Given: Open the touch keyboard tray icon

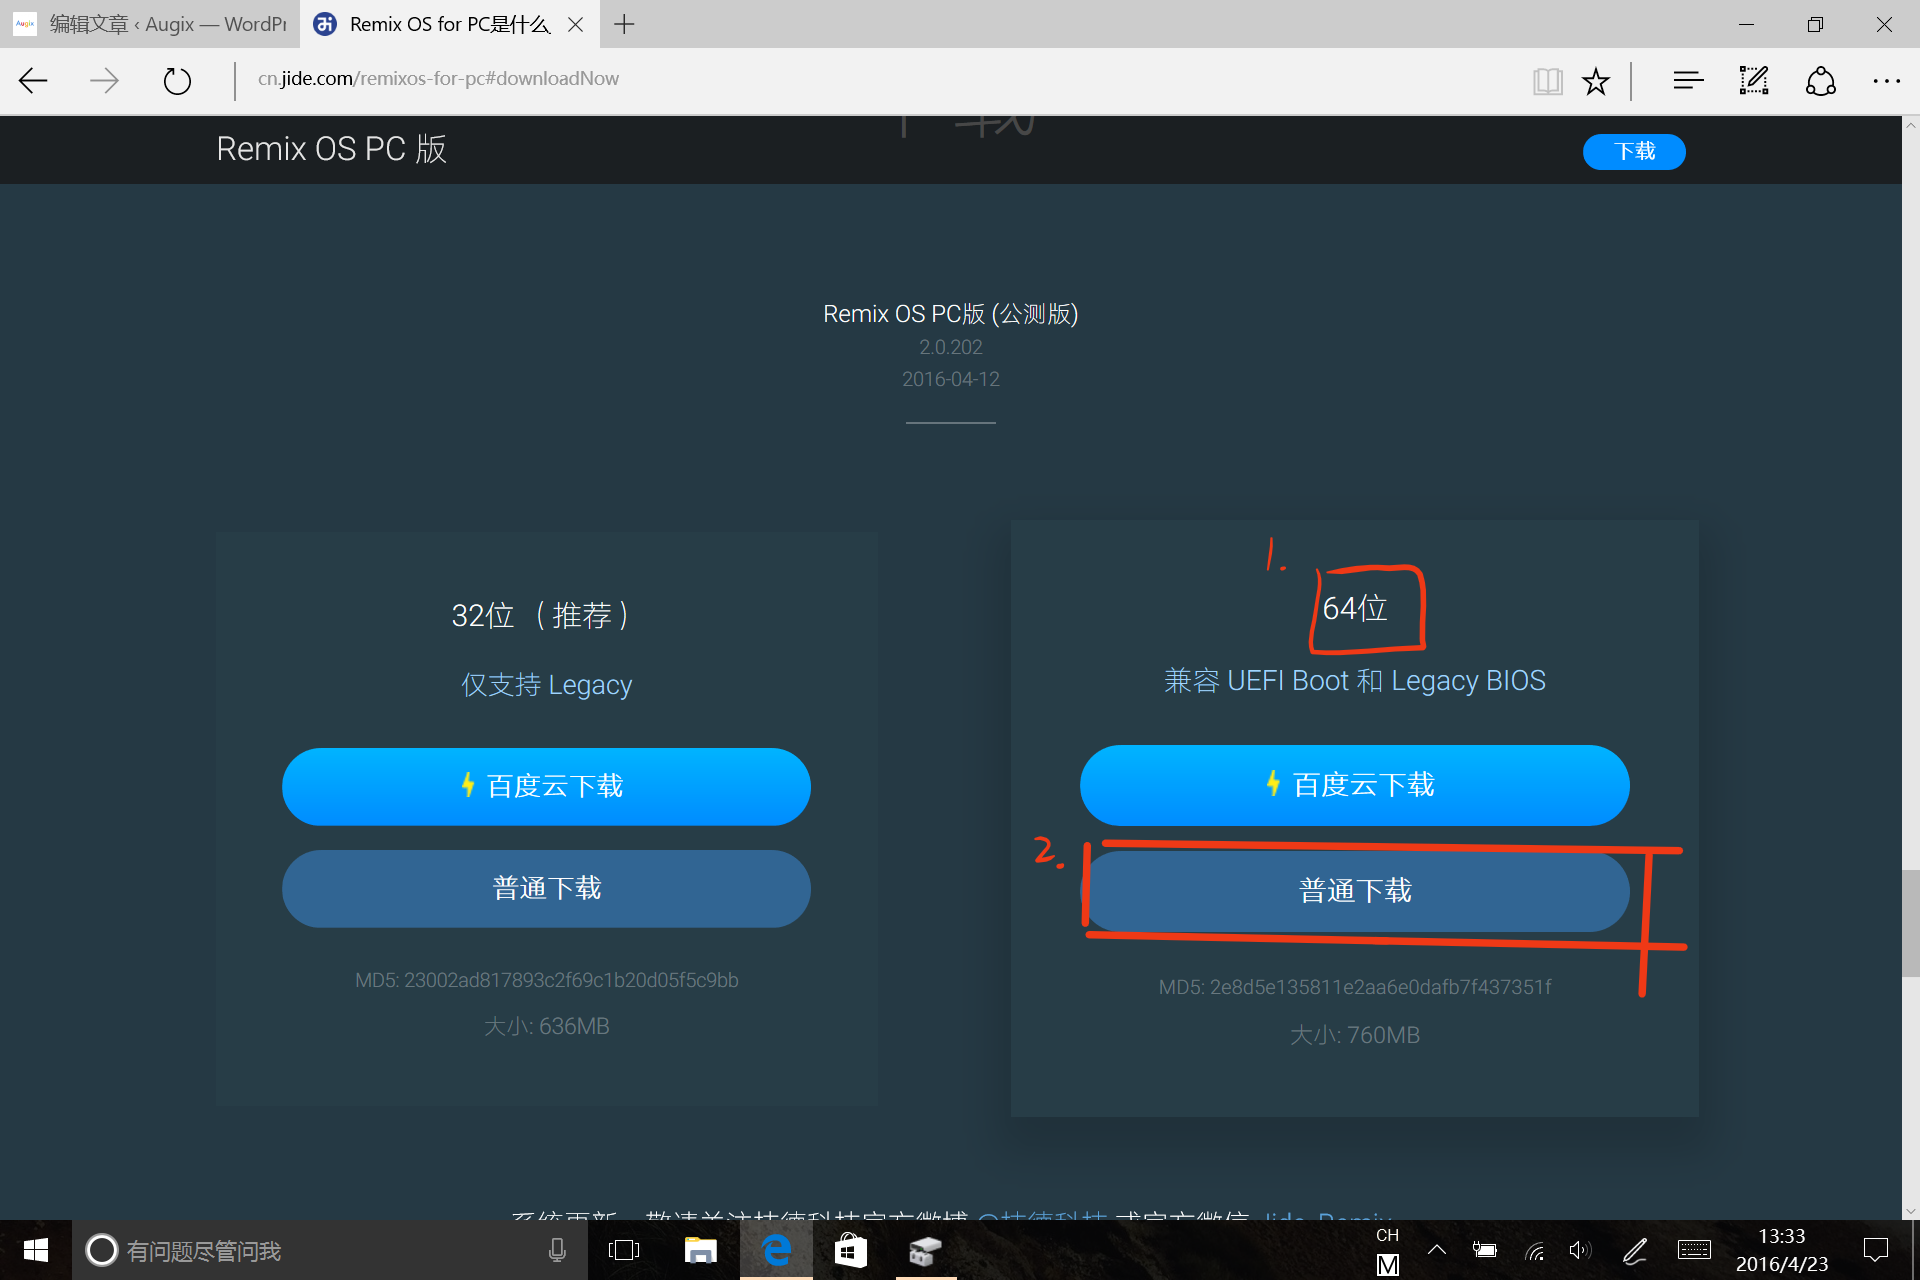Looking at the screenshot, I should tap(1694, 1249).
